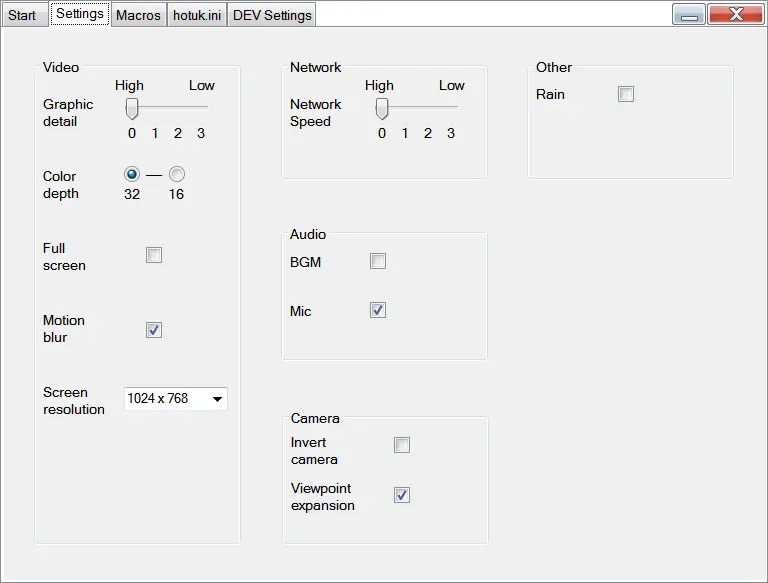This screenshot has width=768, height=583.
Task: Click the '3' mark under Network Speed slider
Action: [451, 133]
